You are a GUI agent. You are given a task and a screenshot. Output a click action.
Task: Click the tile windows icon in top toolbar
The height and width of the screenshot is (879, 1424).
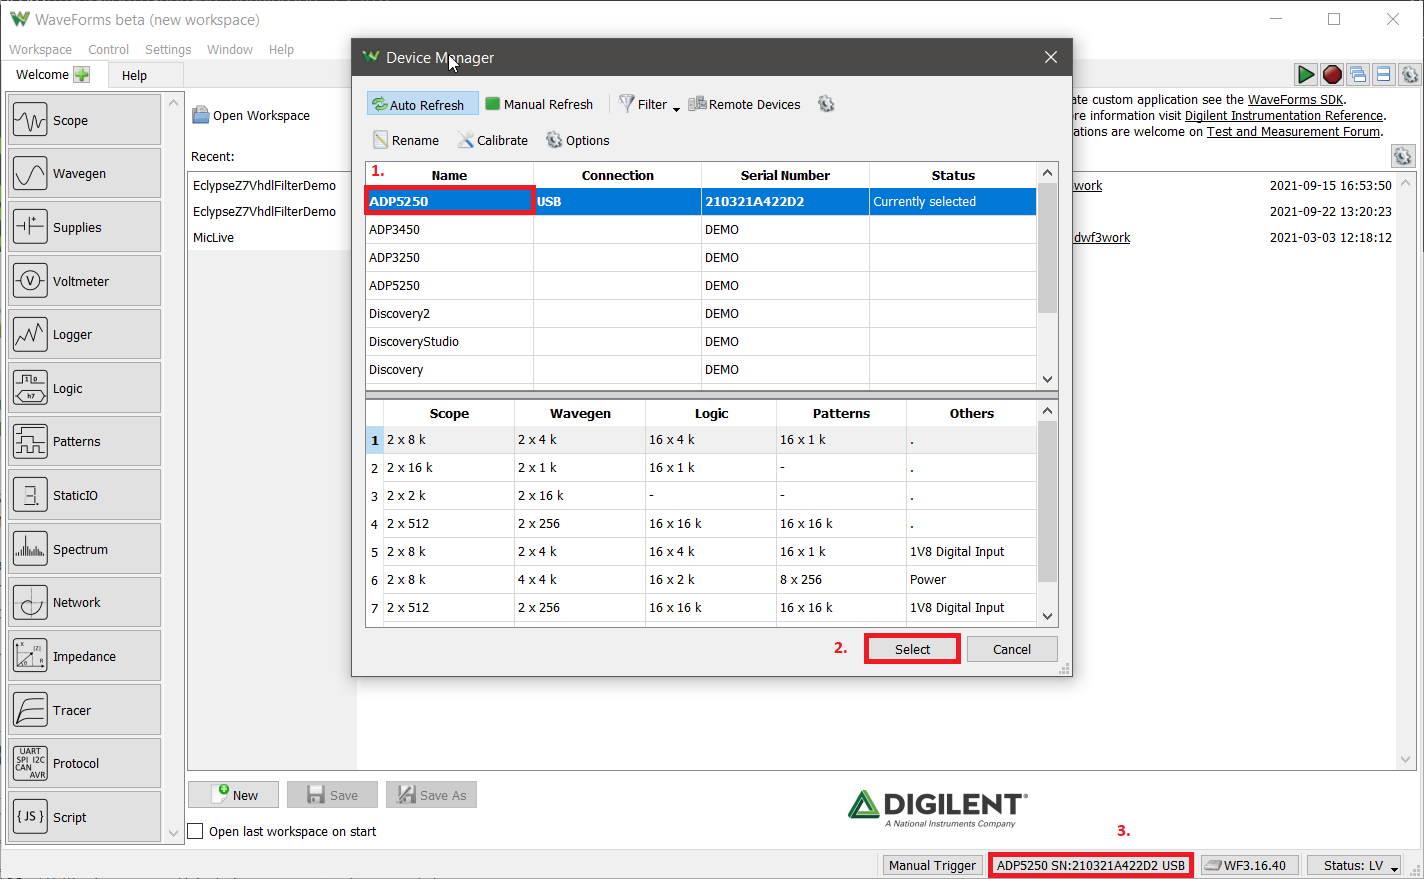click(x=1383, y=74)
